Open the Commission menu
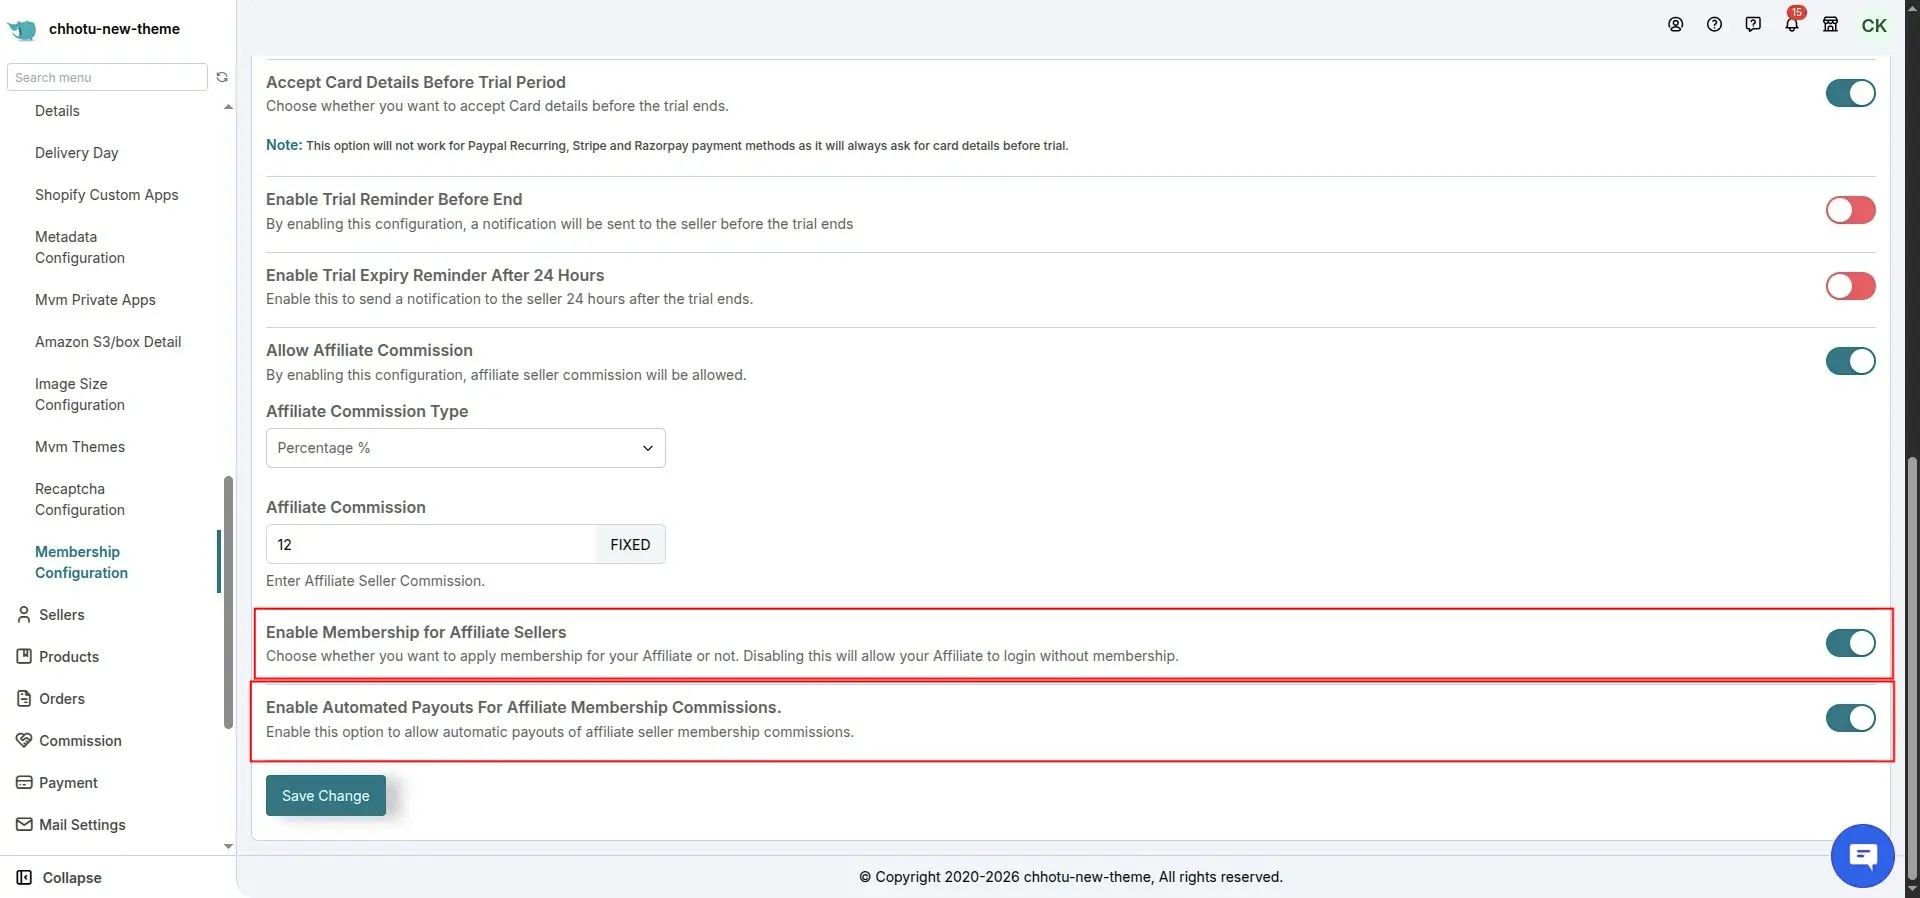 80,741
